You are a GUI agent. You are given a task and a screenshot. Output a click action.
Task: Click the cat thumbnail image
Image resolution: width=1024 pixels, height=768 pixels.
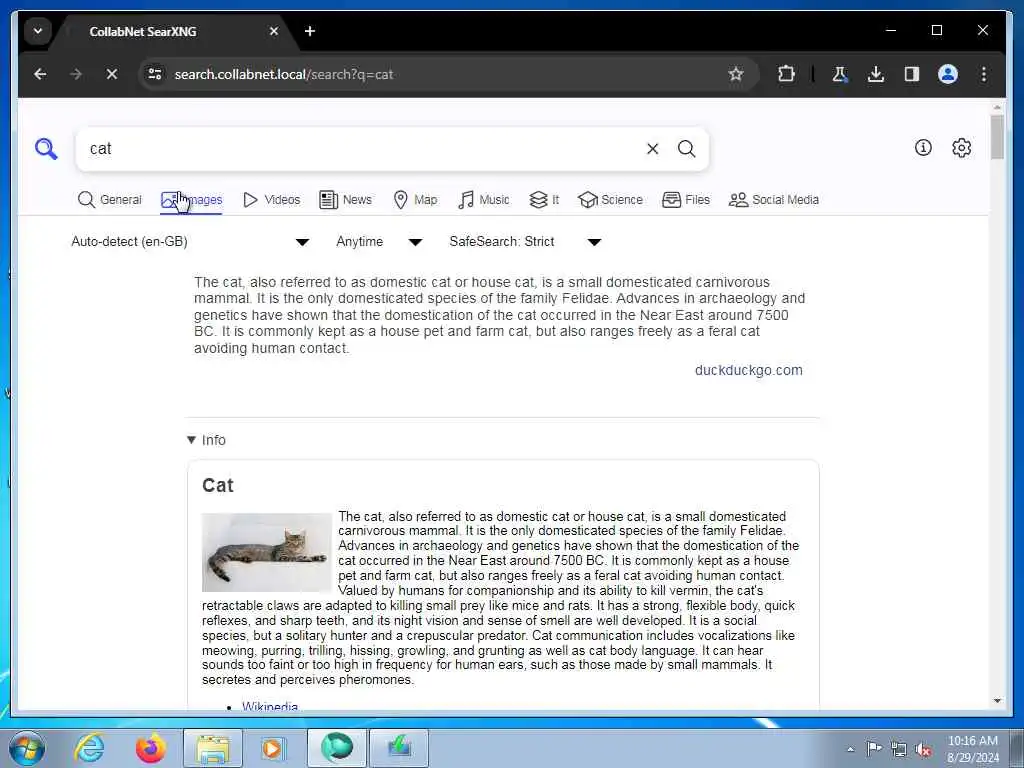266,552
